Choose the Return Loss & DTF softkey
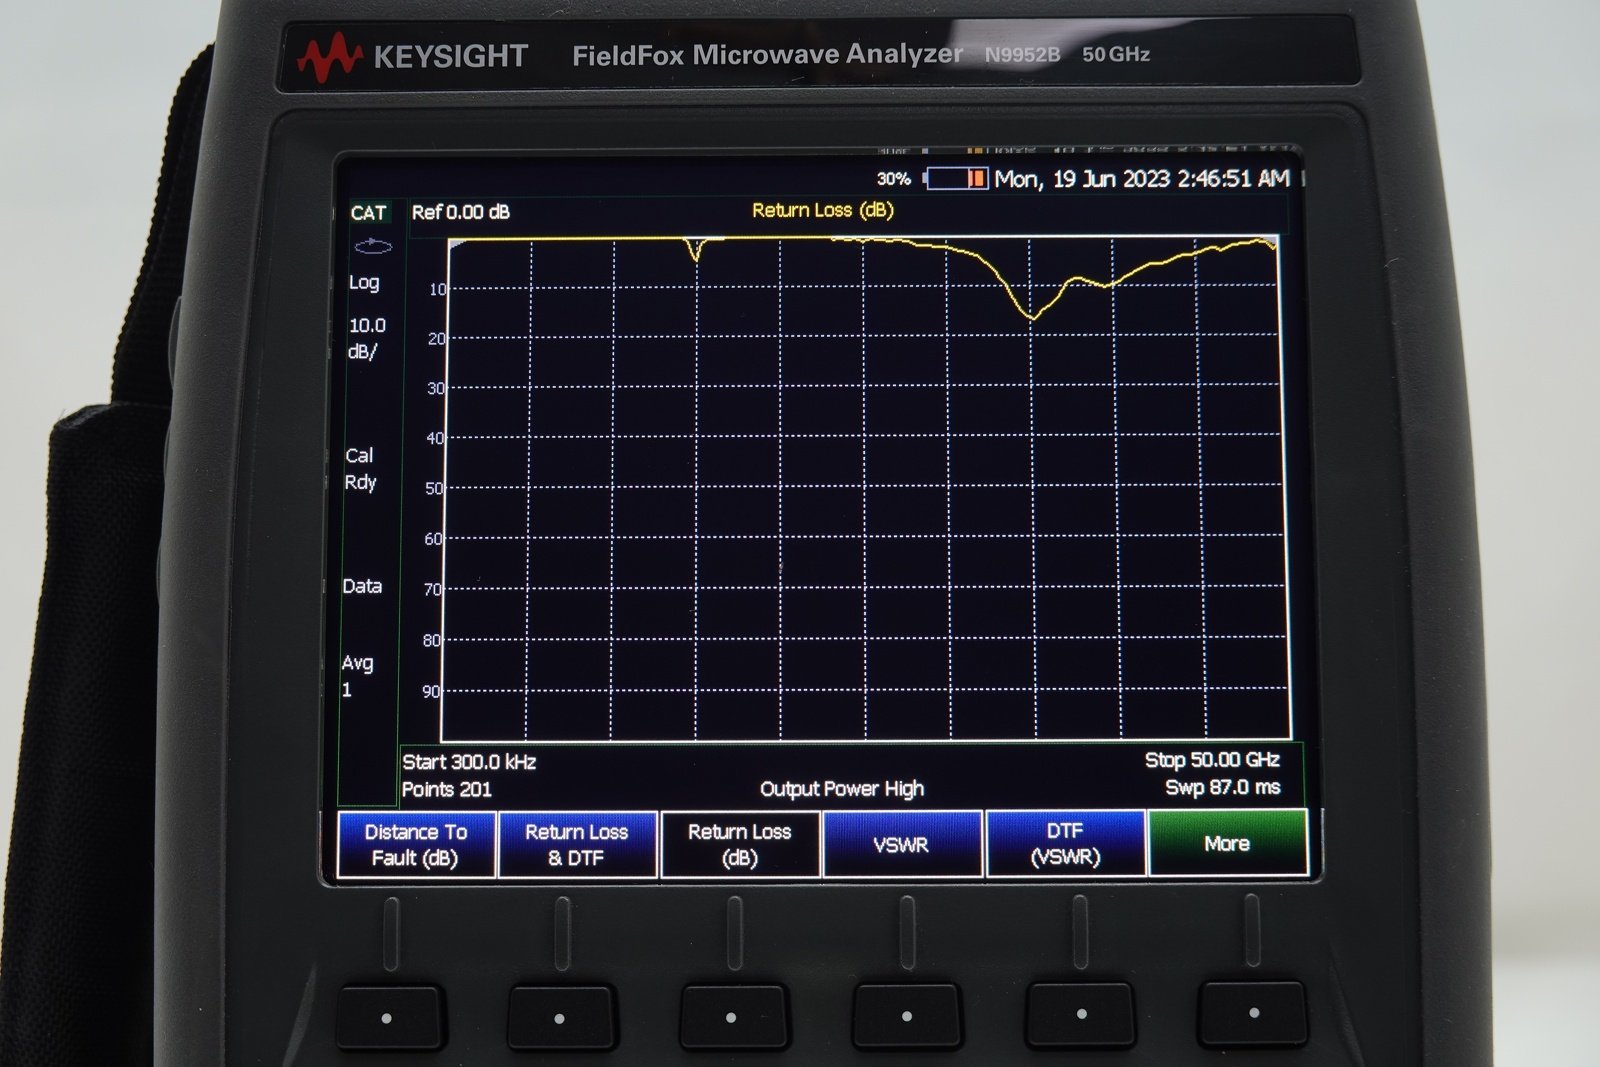 pyautogui.click(x=577, y=845)
